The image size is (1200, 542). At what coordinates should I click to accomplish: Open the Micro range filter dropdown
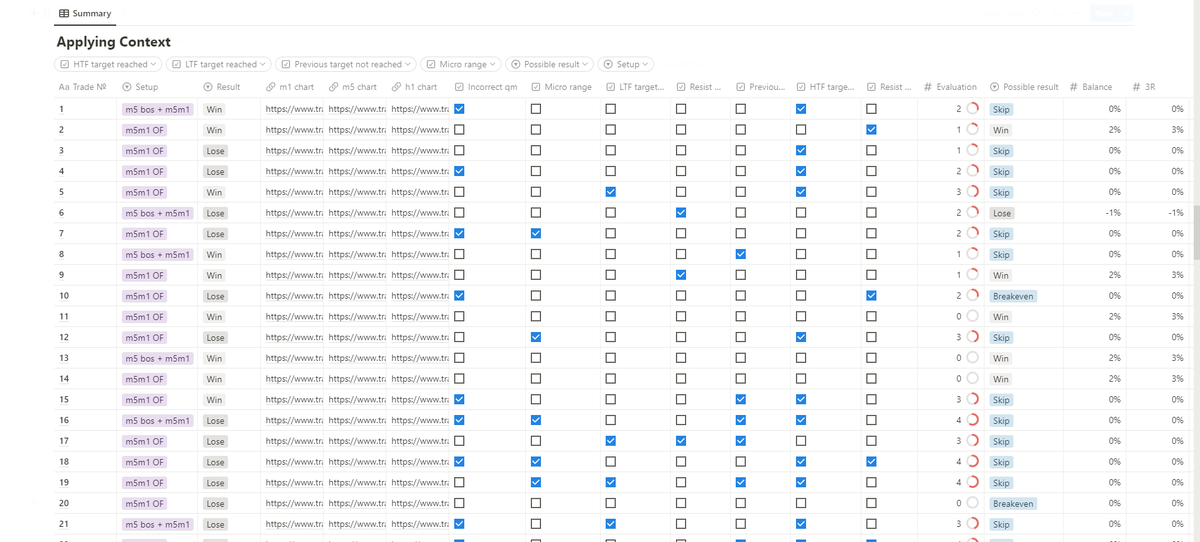coord(461,64)
